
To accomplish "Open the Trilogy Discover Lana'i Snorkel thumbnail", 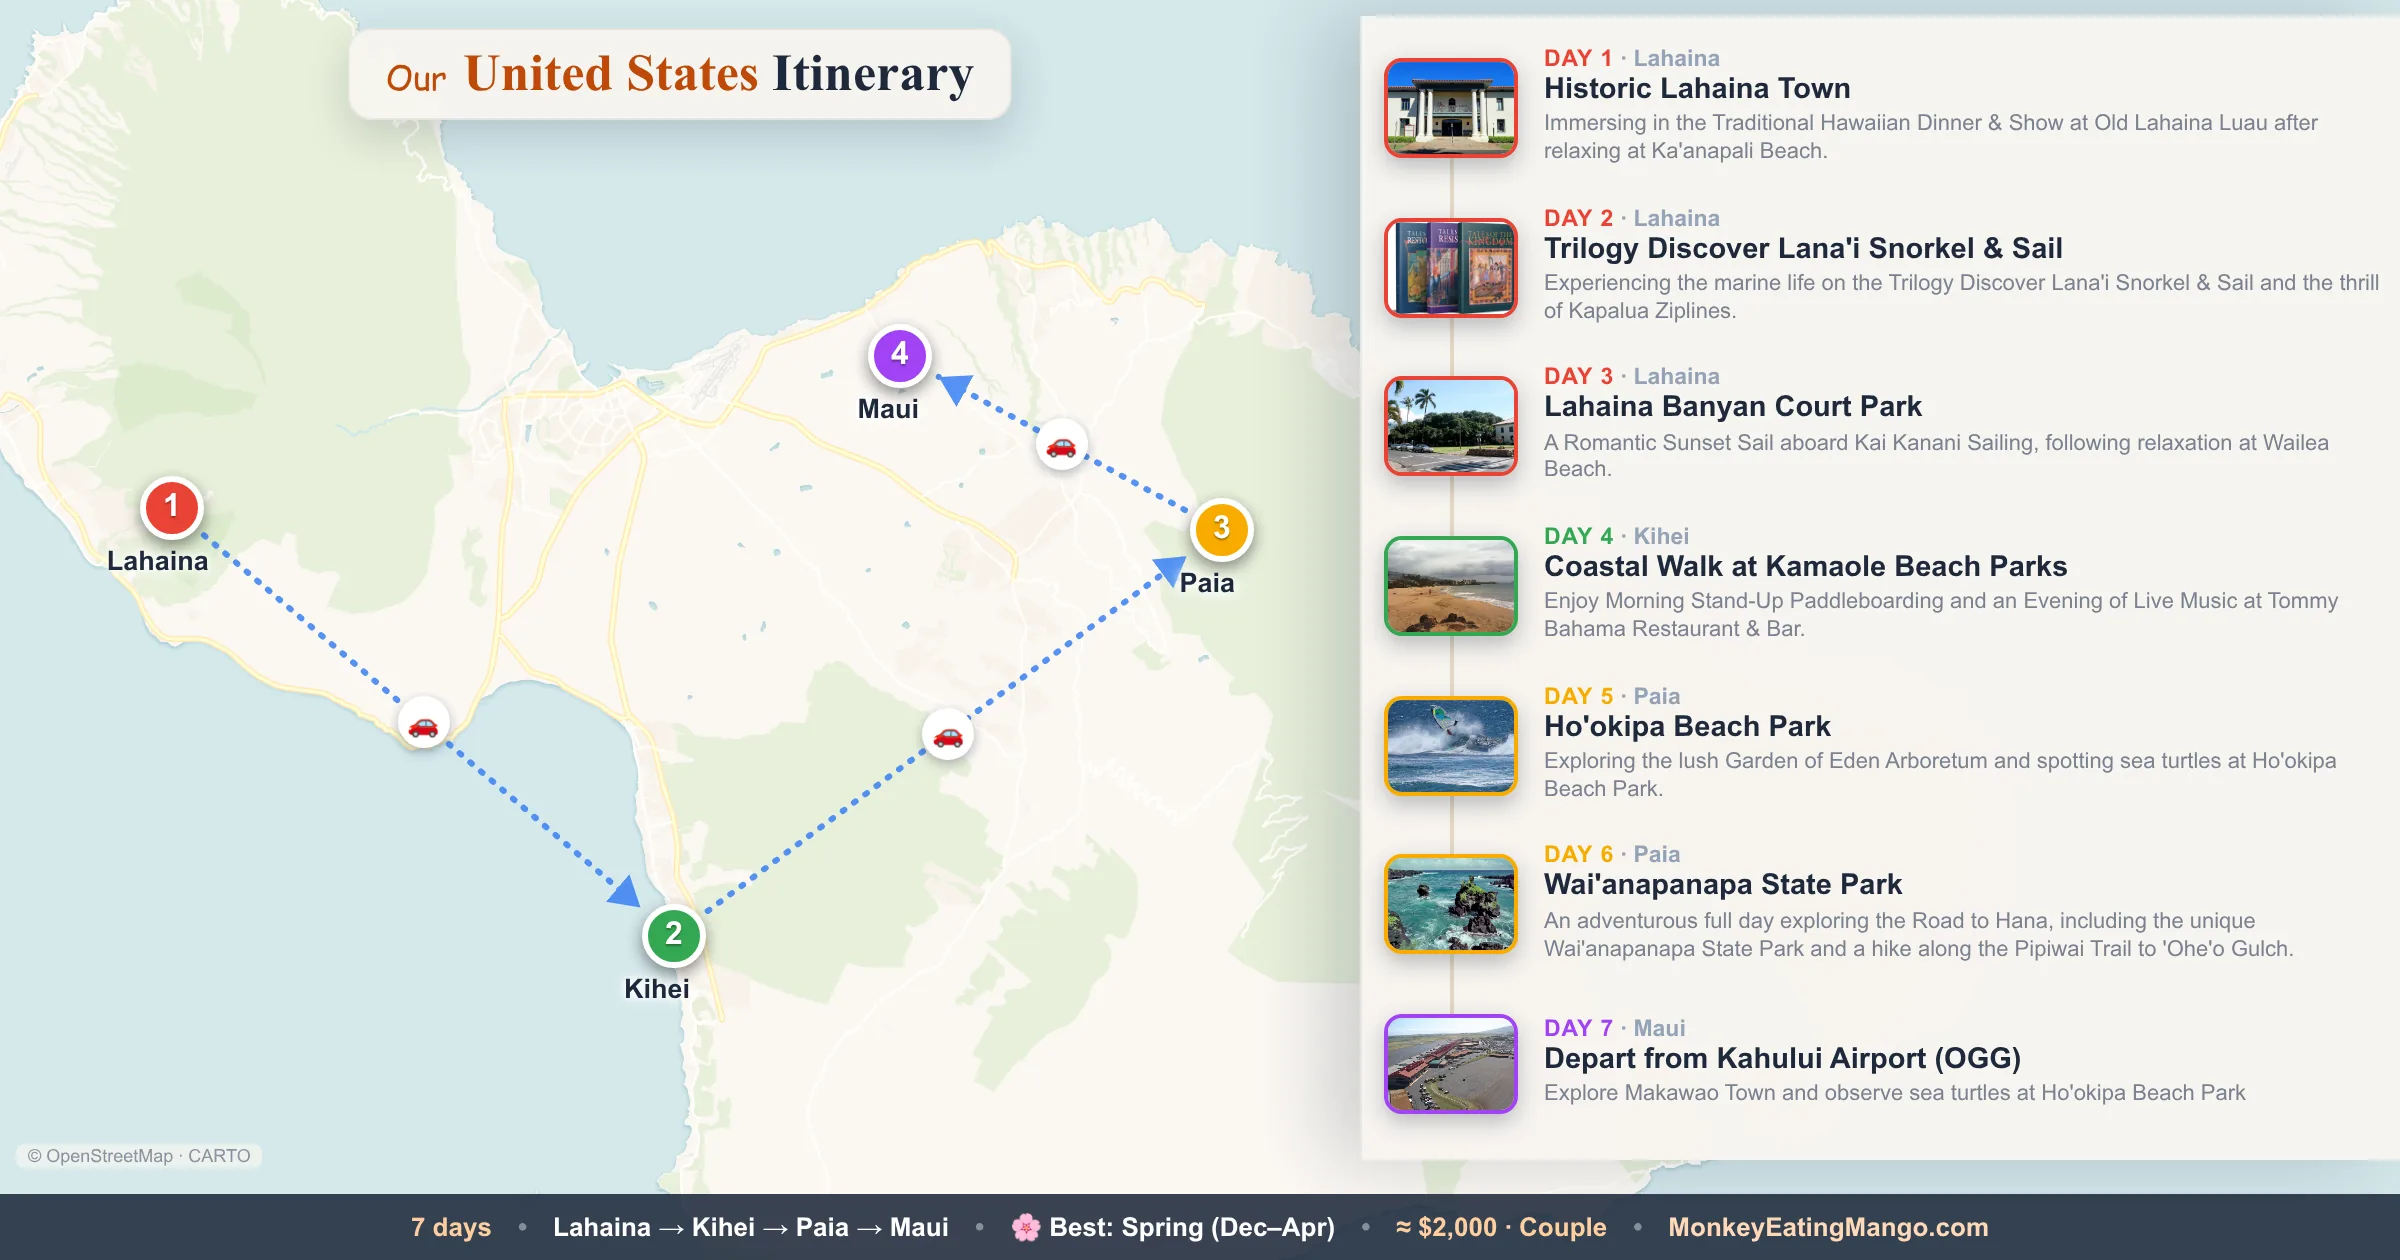I will click(x=1450, y=268).
